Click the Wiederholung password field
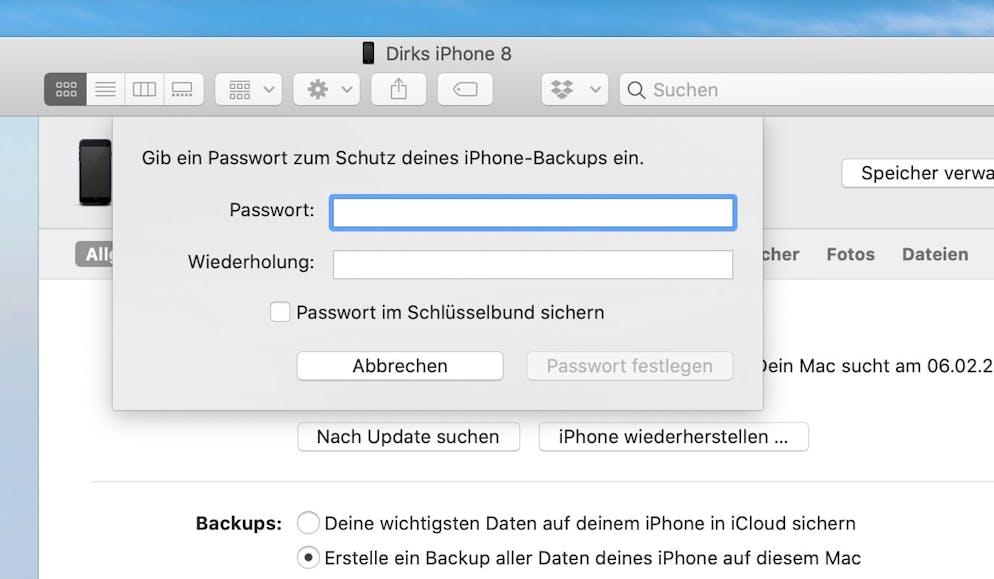 [533, 264]
